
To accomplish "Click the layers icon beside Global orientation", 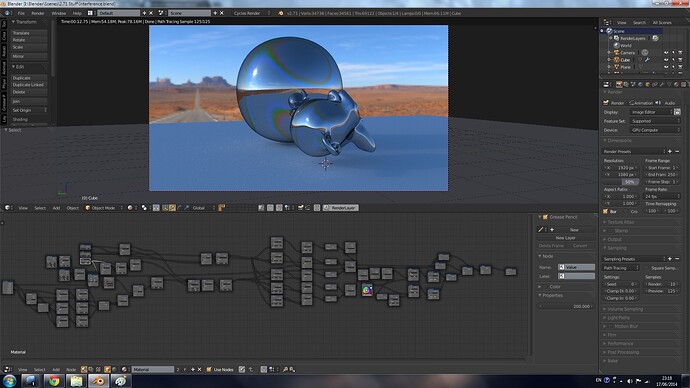I will click(221, 208).
